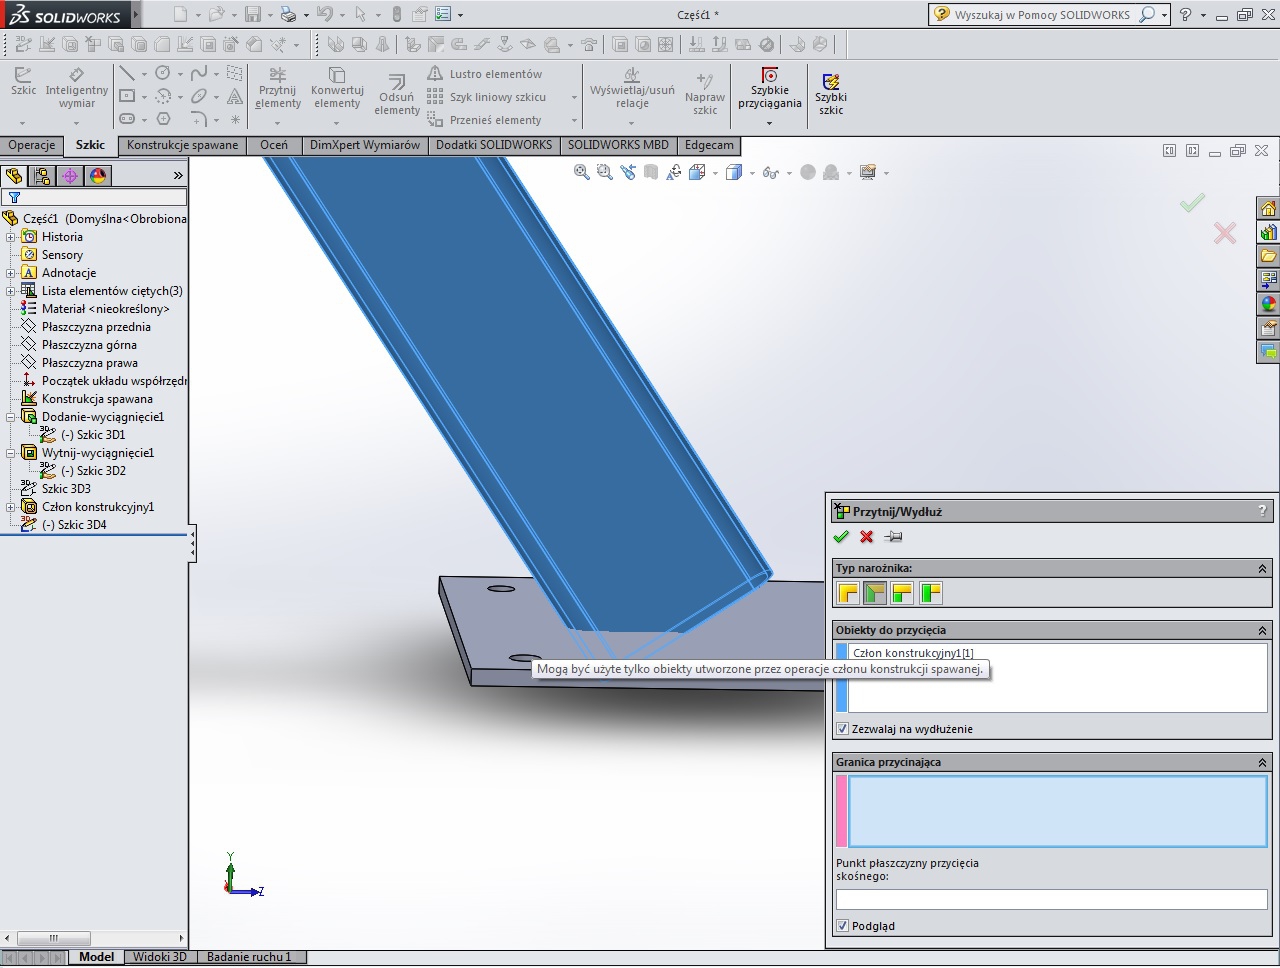
Task: Cancel with the graphics area red X
Action: click(x=1225, y=233)
